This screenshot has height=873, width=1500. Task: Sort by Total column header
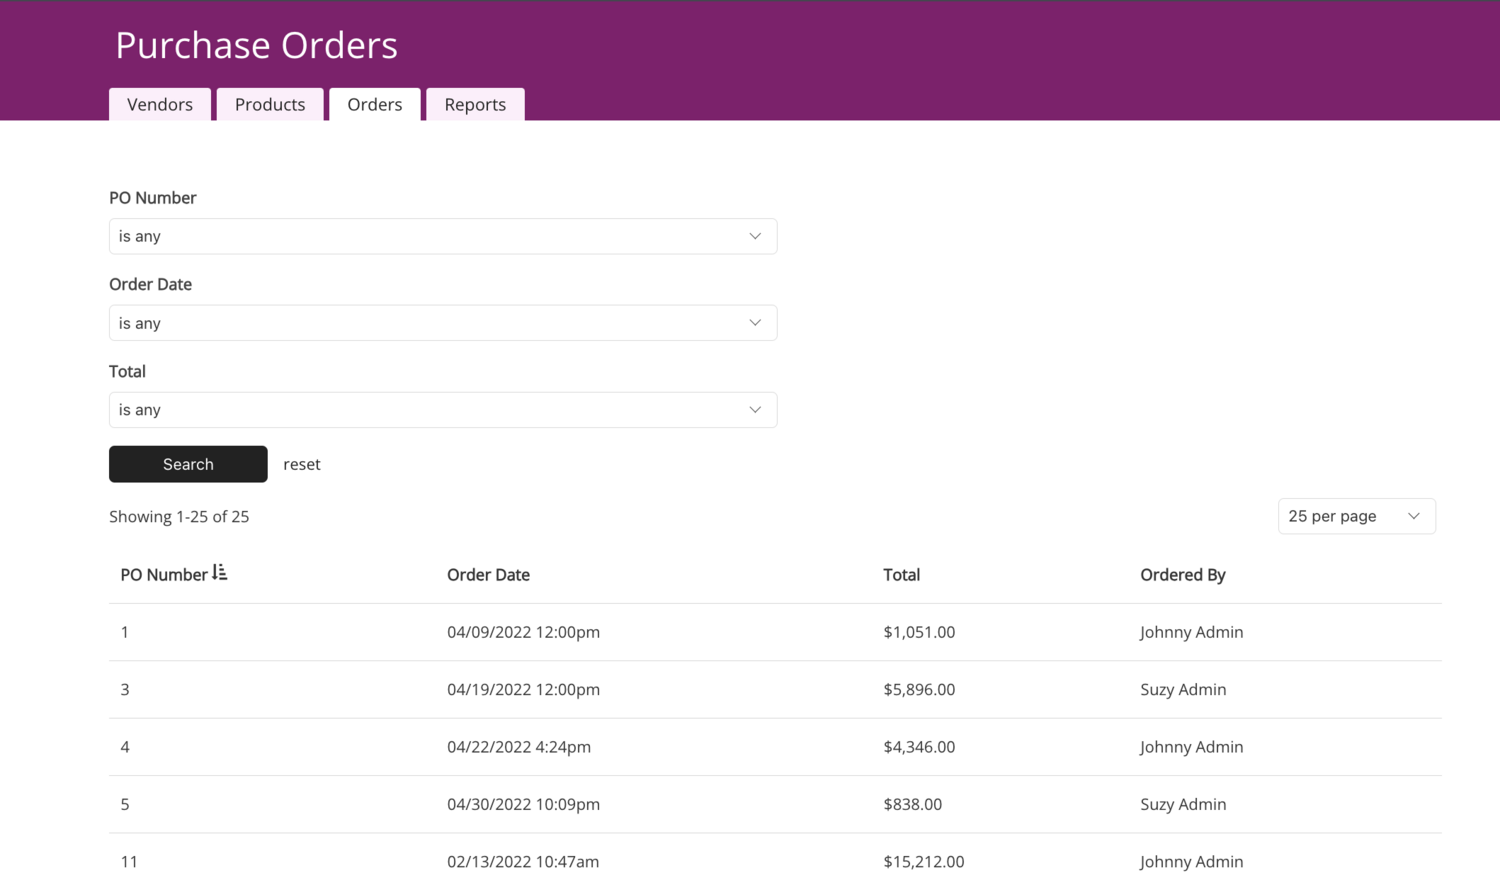pos(901,575)
